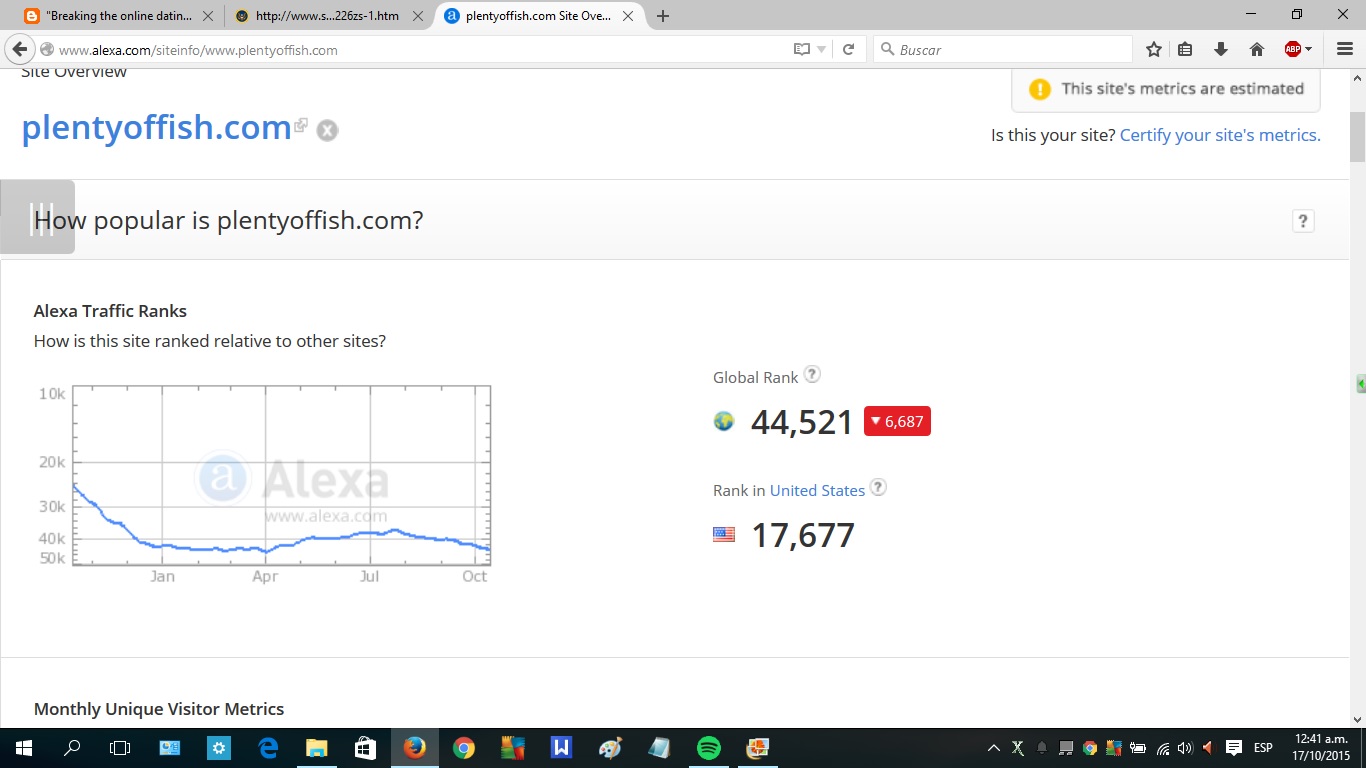Click the yellow warning estimated metrics icon
Image resolution: width=1366 pixels, height=768 pixels.
point(1040,89)
